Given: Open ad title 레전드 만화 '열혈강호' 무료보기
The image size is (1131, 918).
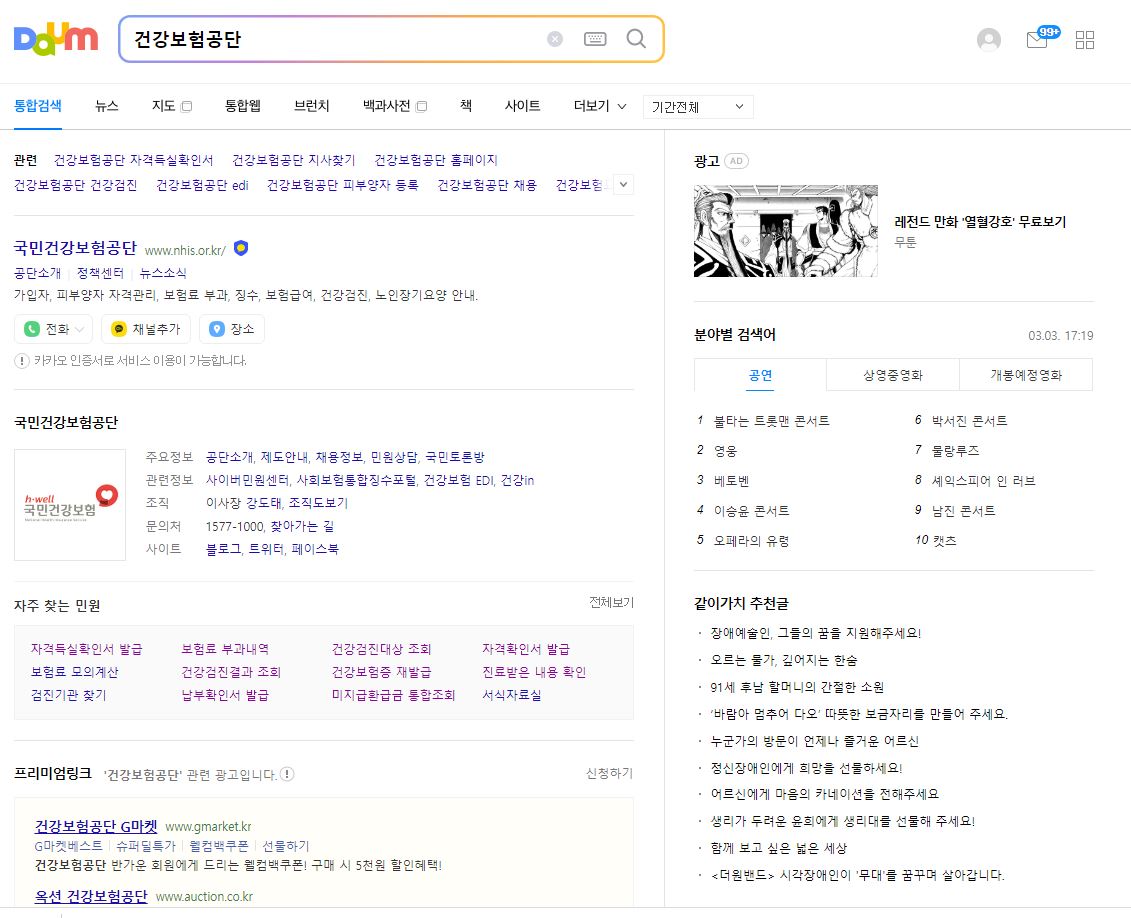Looking at the screenshot, I should point(980,222).
